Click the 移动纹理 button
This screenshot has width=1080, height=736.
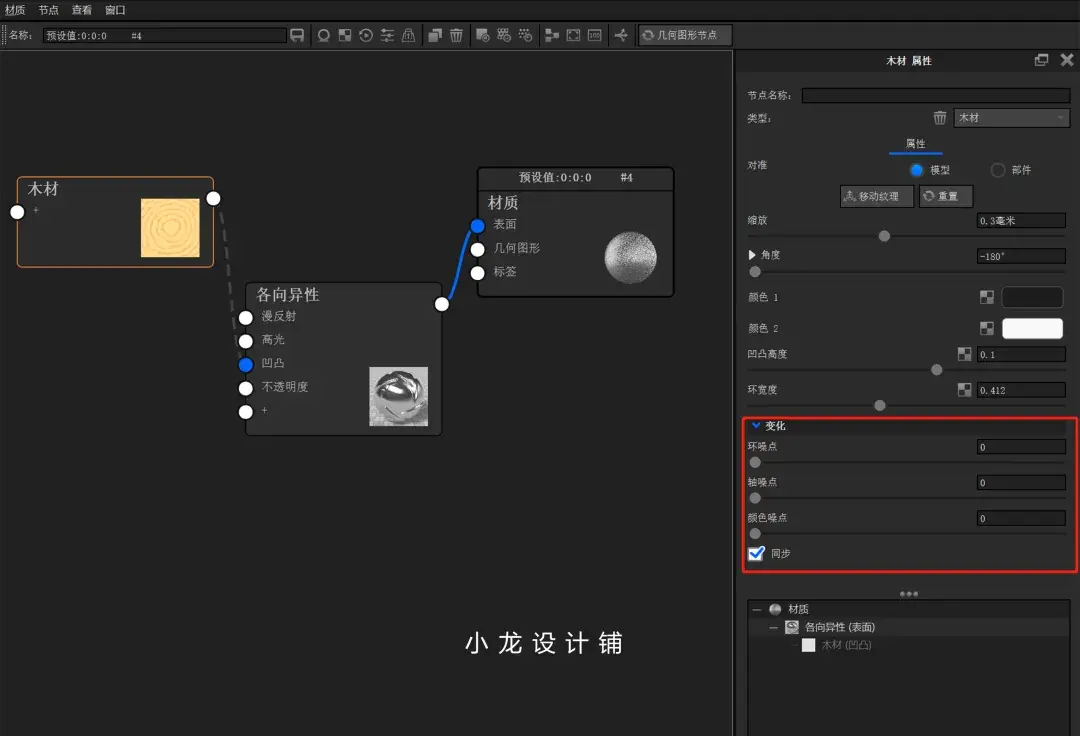[876, 196]
